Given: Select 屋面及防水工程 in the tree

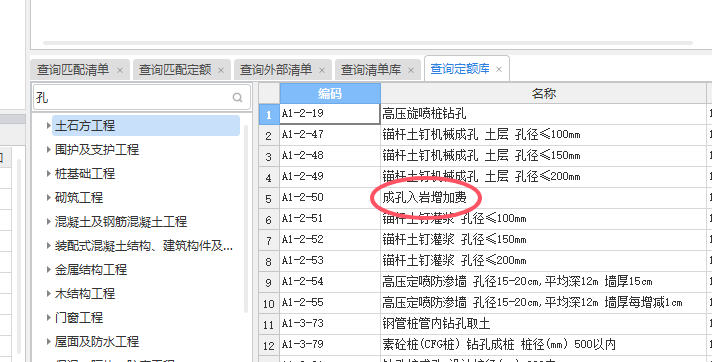Looking at the screenshot, I should (97, 342).
